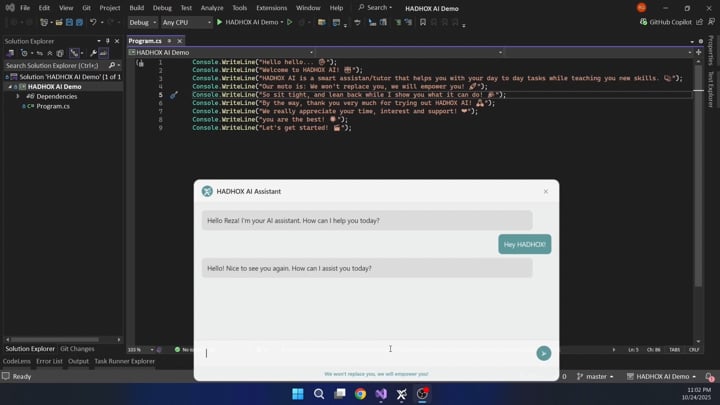Click the HADHOX AI Assistant logo icon
Viewport: 720px width, 405px height.
(x=207, y=191)
